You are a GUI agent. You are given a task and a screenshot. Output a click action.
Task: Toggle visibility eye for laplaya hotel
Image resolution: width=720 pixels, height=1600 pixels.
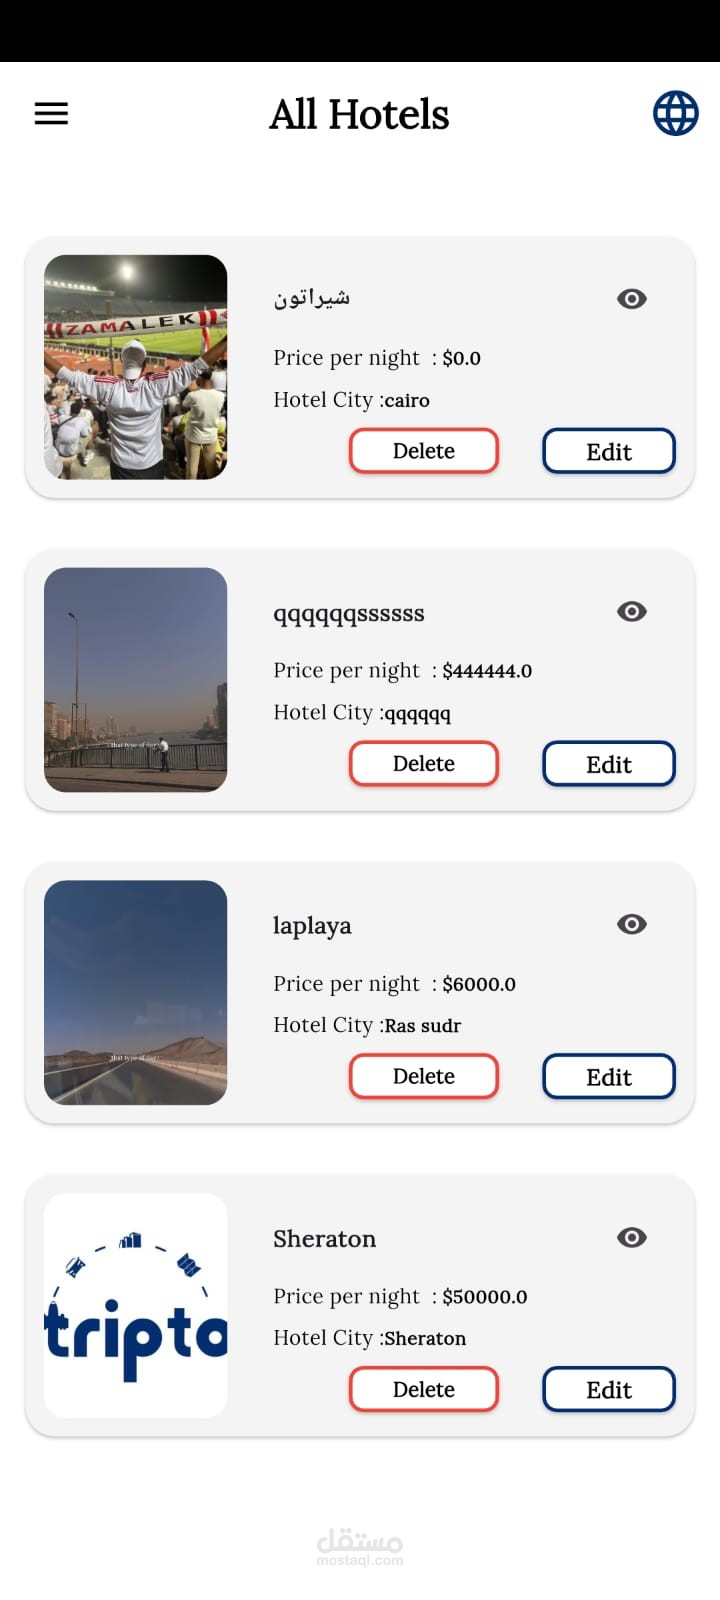click(631, 924)
